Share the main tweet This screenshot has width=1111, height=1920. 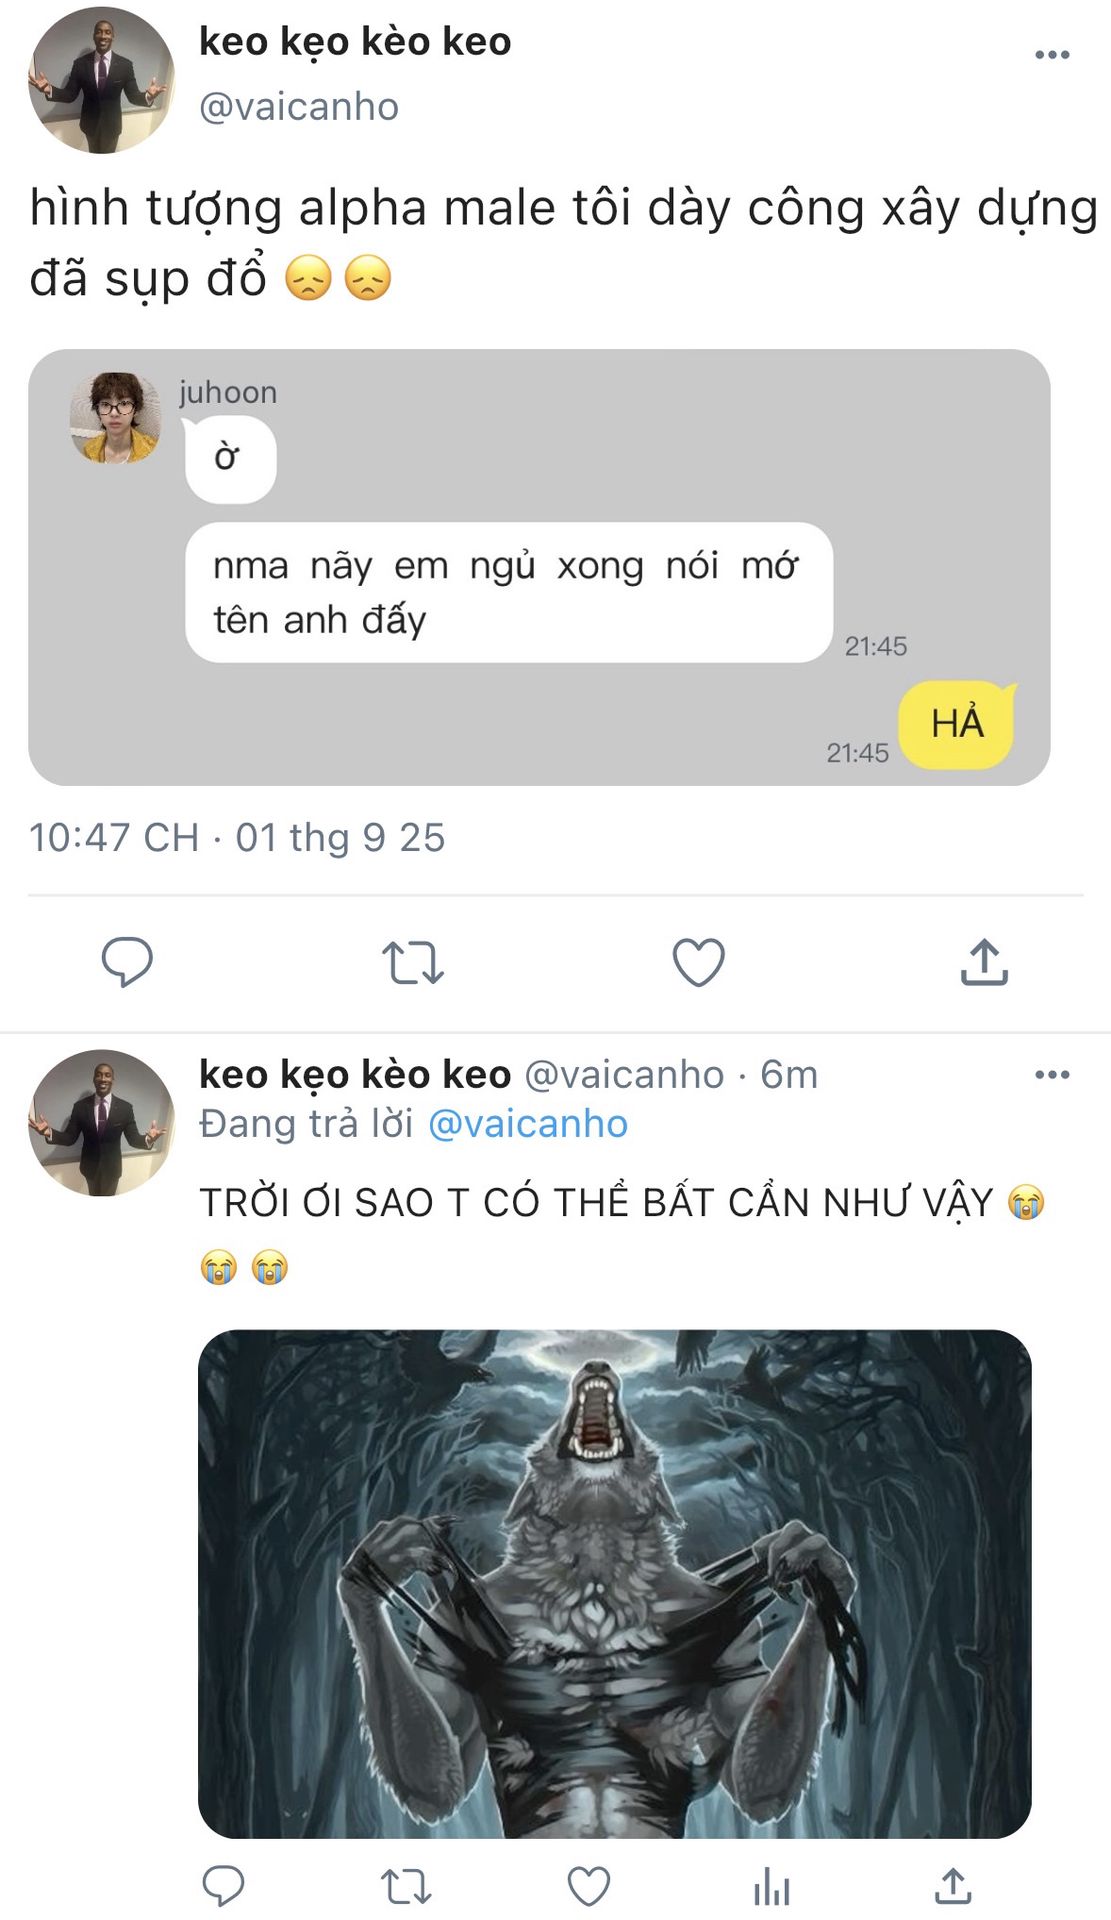coord(984,962)
